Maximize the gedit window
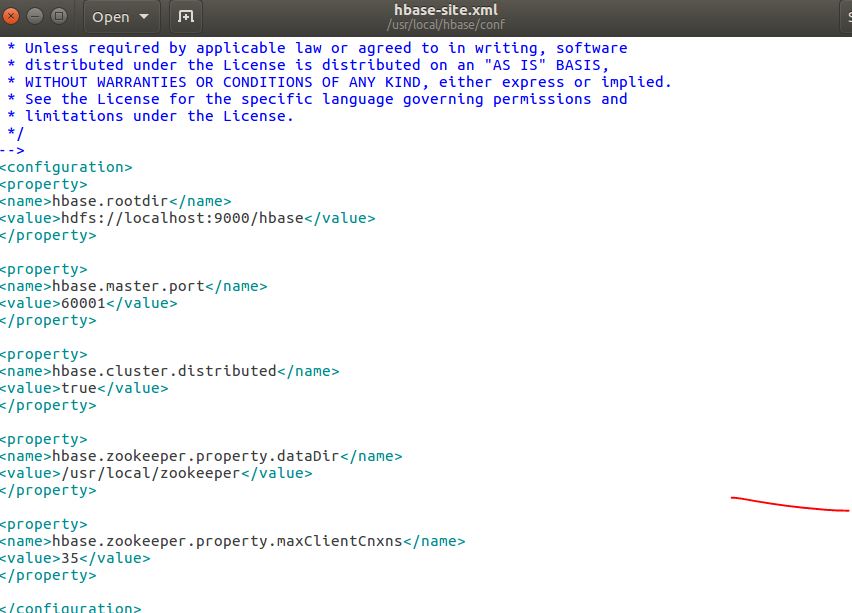The image size is (852, 613). pyautogui.click(x=59, y=16)
